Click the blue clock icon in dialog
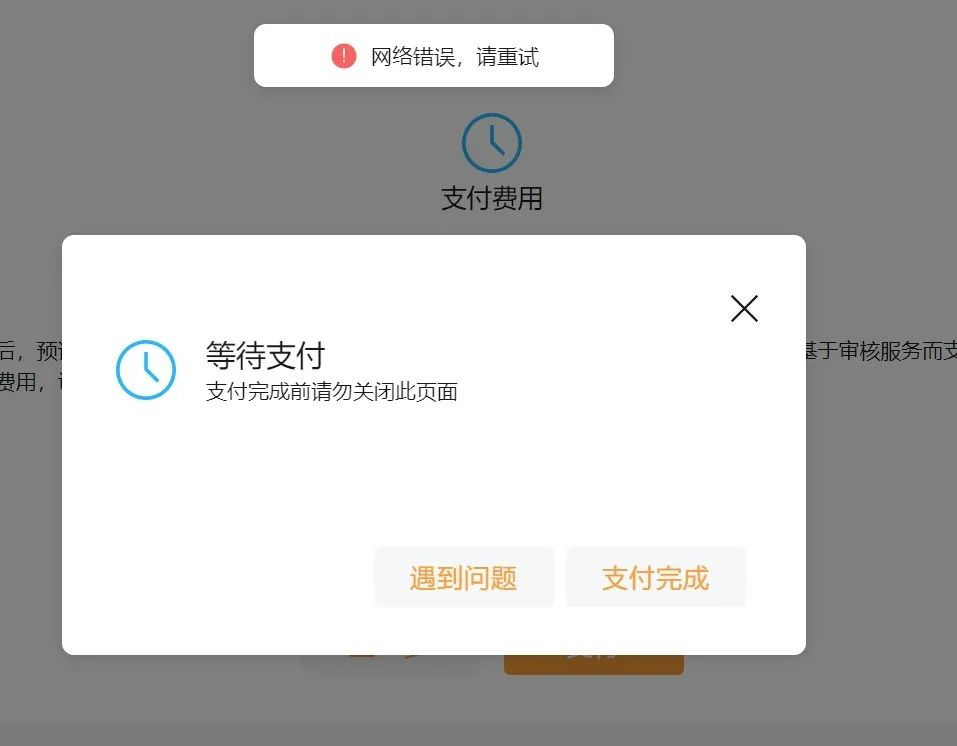This screenshot has width=957, height=746. 146,370
